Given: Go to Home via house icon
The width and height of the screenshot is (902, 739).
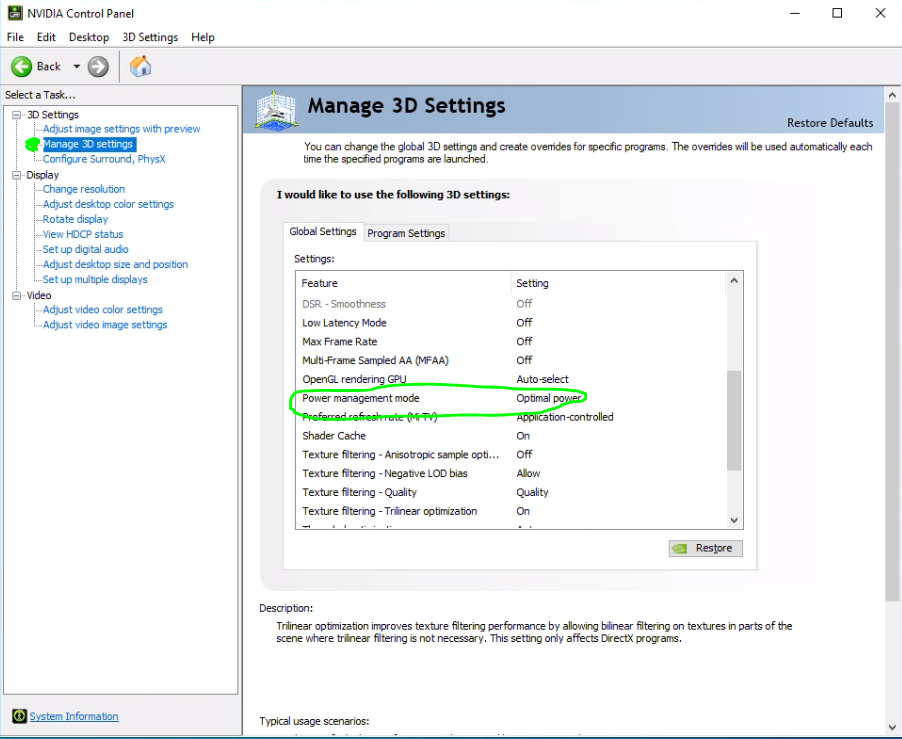Looking at the screenshot, I should 140,67.
